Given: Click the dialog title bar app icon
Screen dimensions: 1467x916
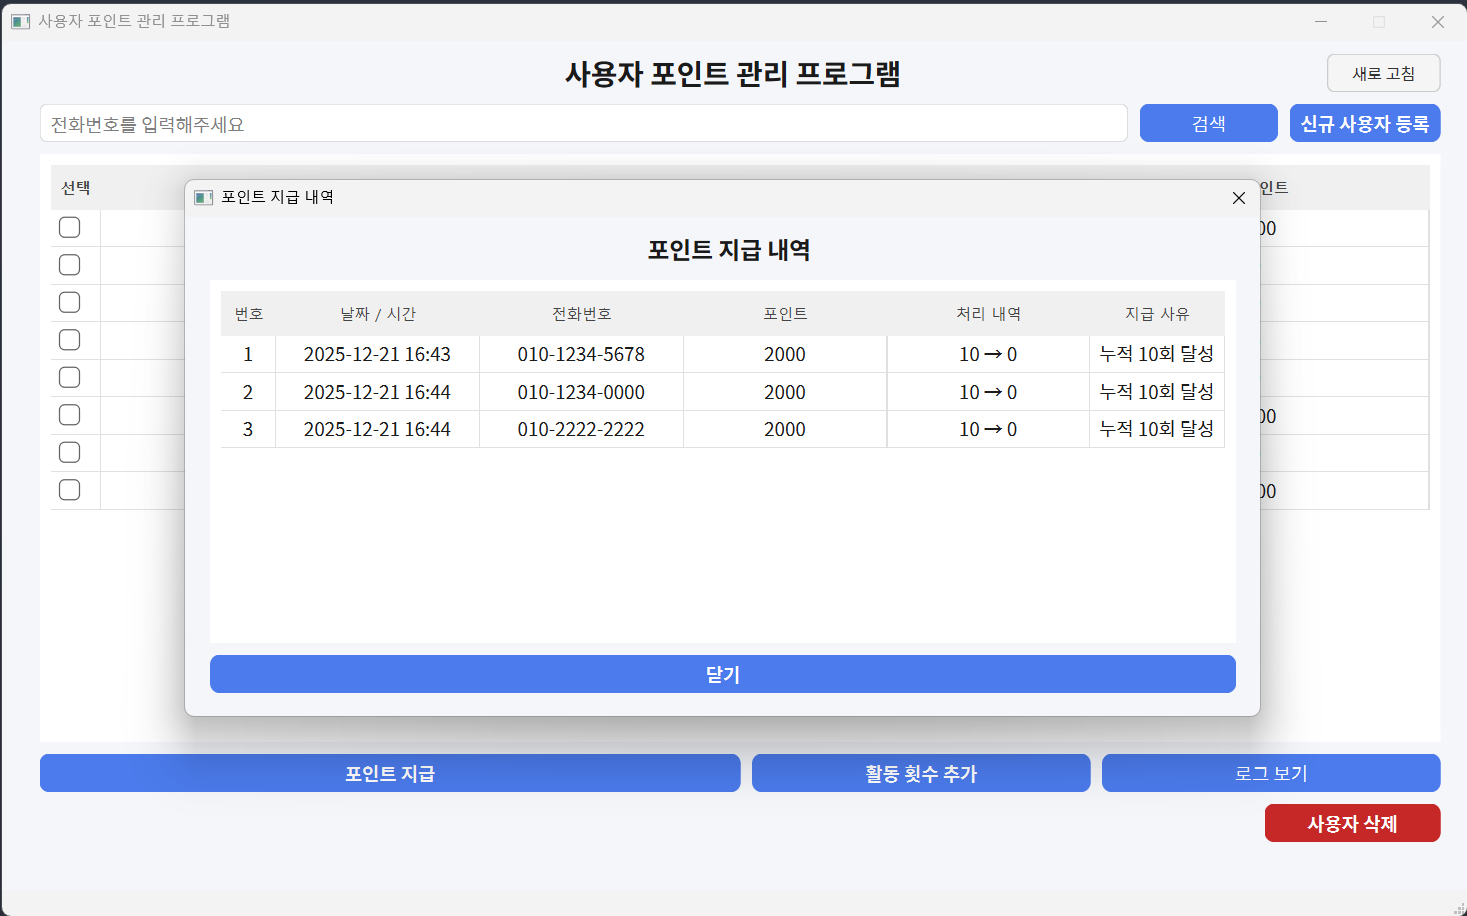Looking at the screenshot, I should coord(204,198).
